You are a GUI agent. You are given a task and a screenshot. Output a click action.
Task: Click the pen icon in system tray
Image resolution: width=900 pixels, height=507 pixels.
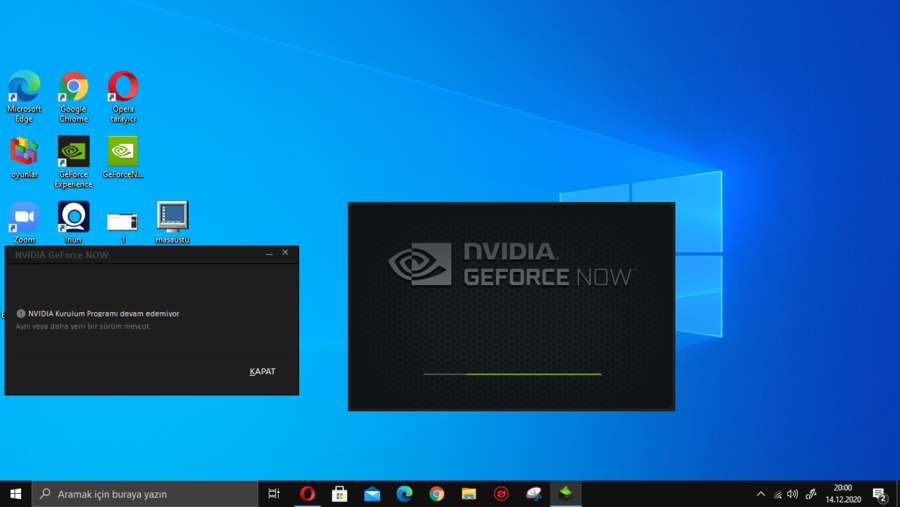point(811,494)
